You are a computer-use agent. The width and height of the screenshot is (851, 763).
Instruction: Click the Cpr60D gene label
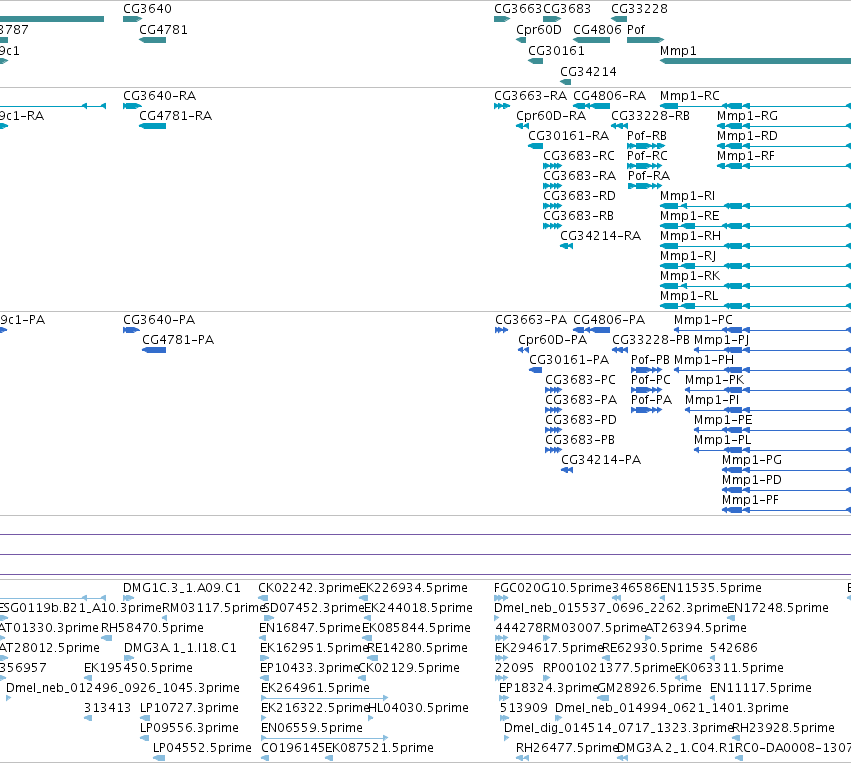point(538,30)
